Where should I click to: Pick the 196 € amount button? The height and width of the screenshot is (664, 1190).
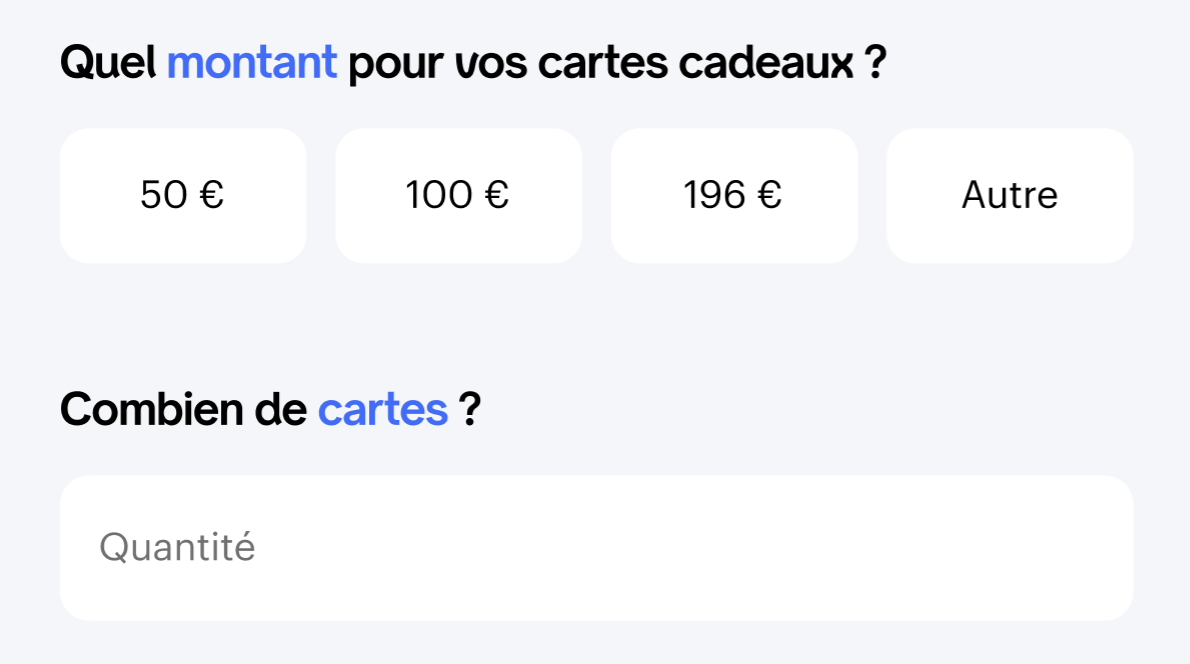click(733, 196)
